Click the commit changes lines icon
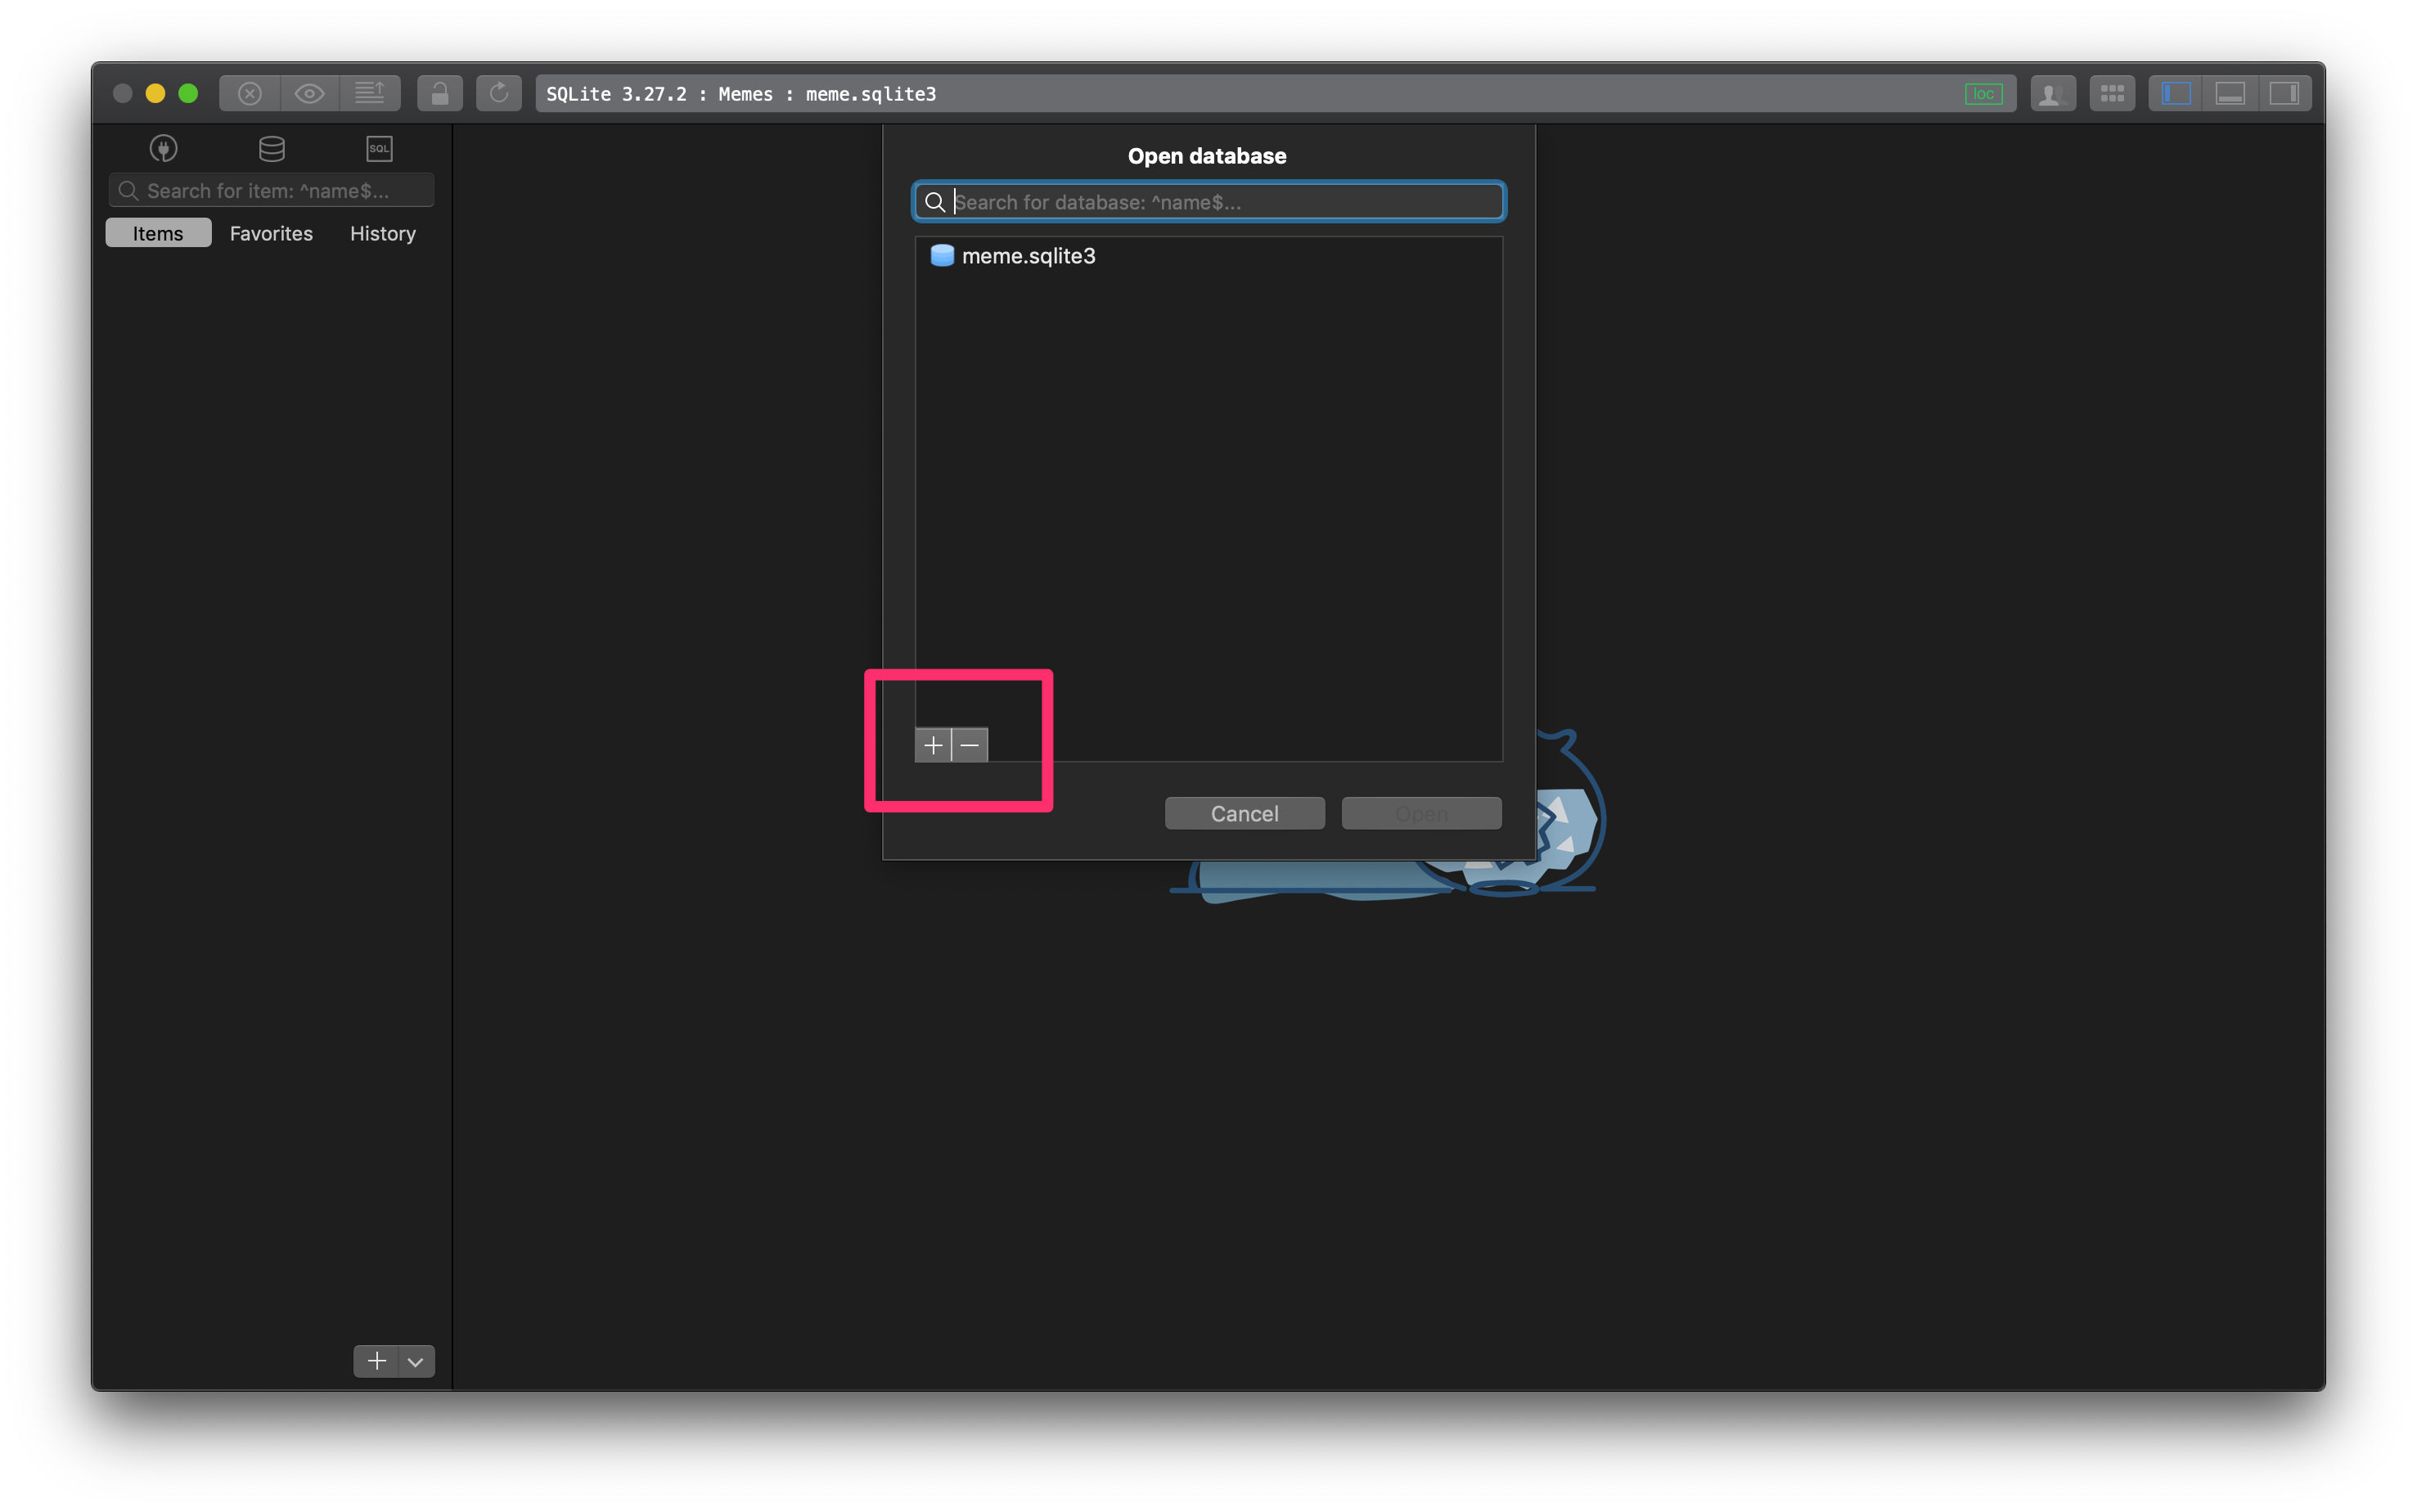 click(369, 94)
